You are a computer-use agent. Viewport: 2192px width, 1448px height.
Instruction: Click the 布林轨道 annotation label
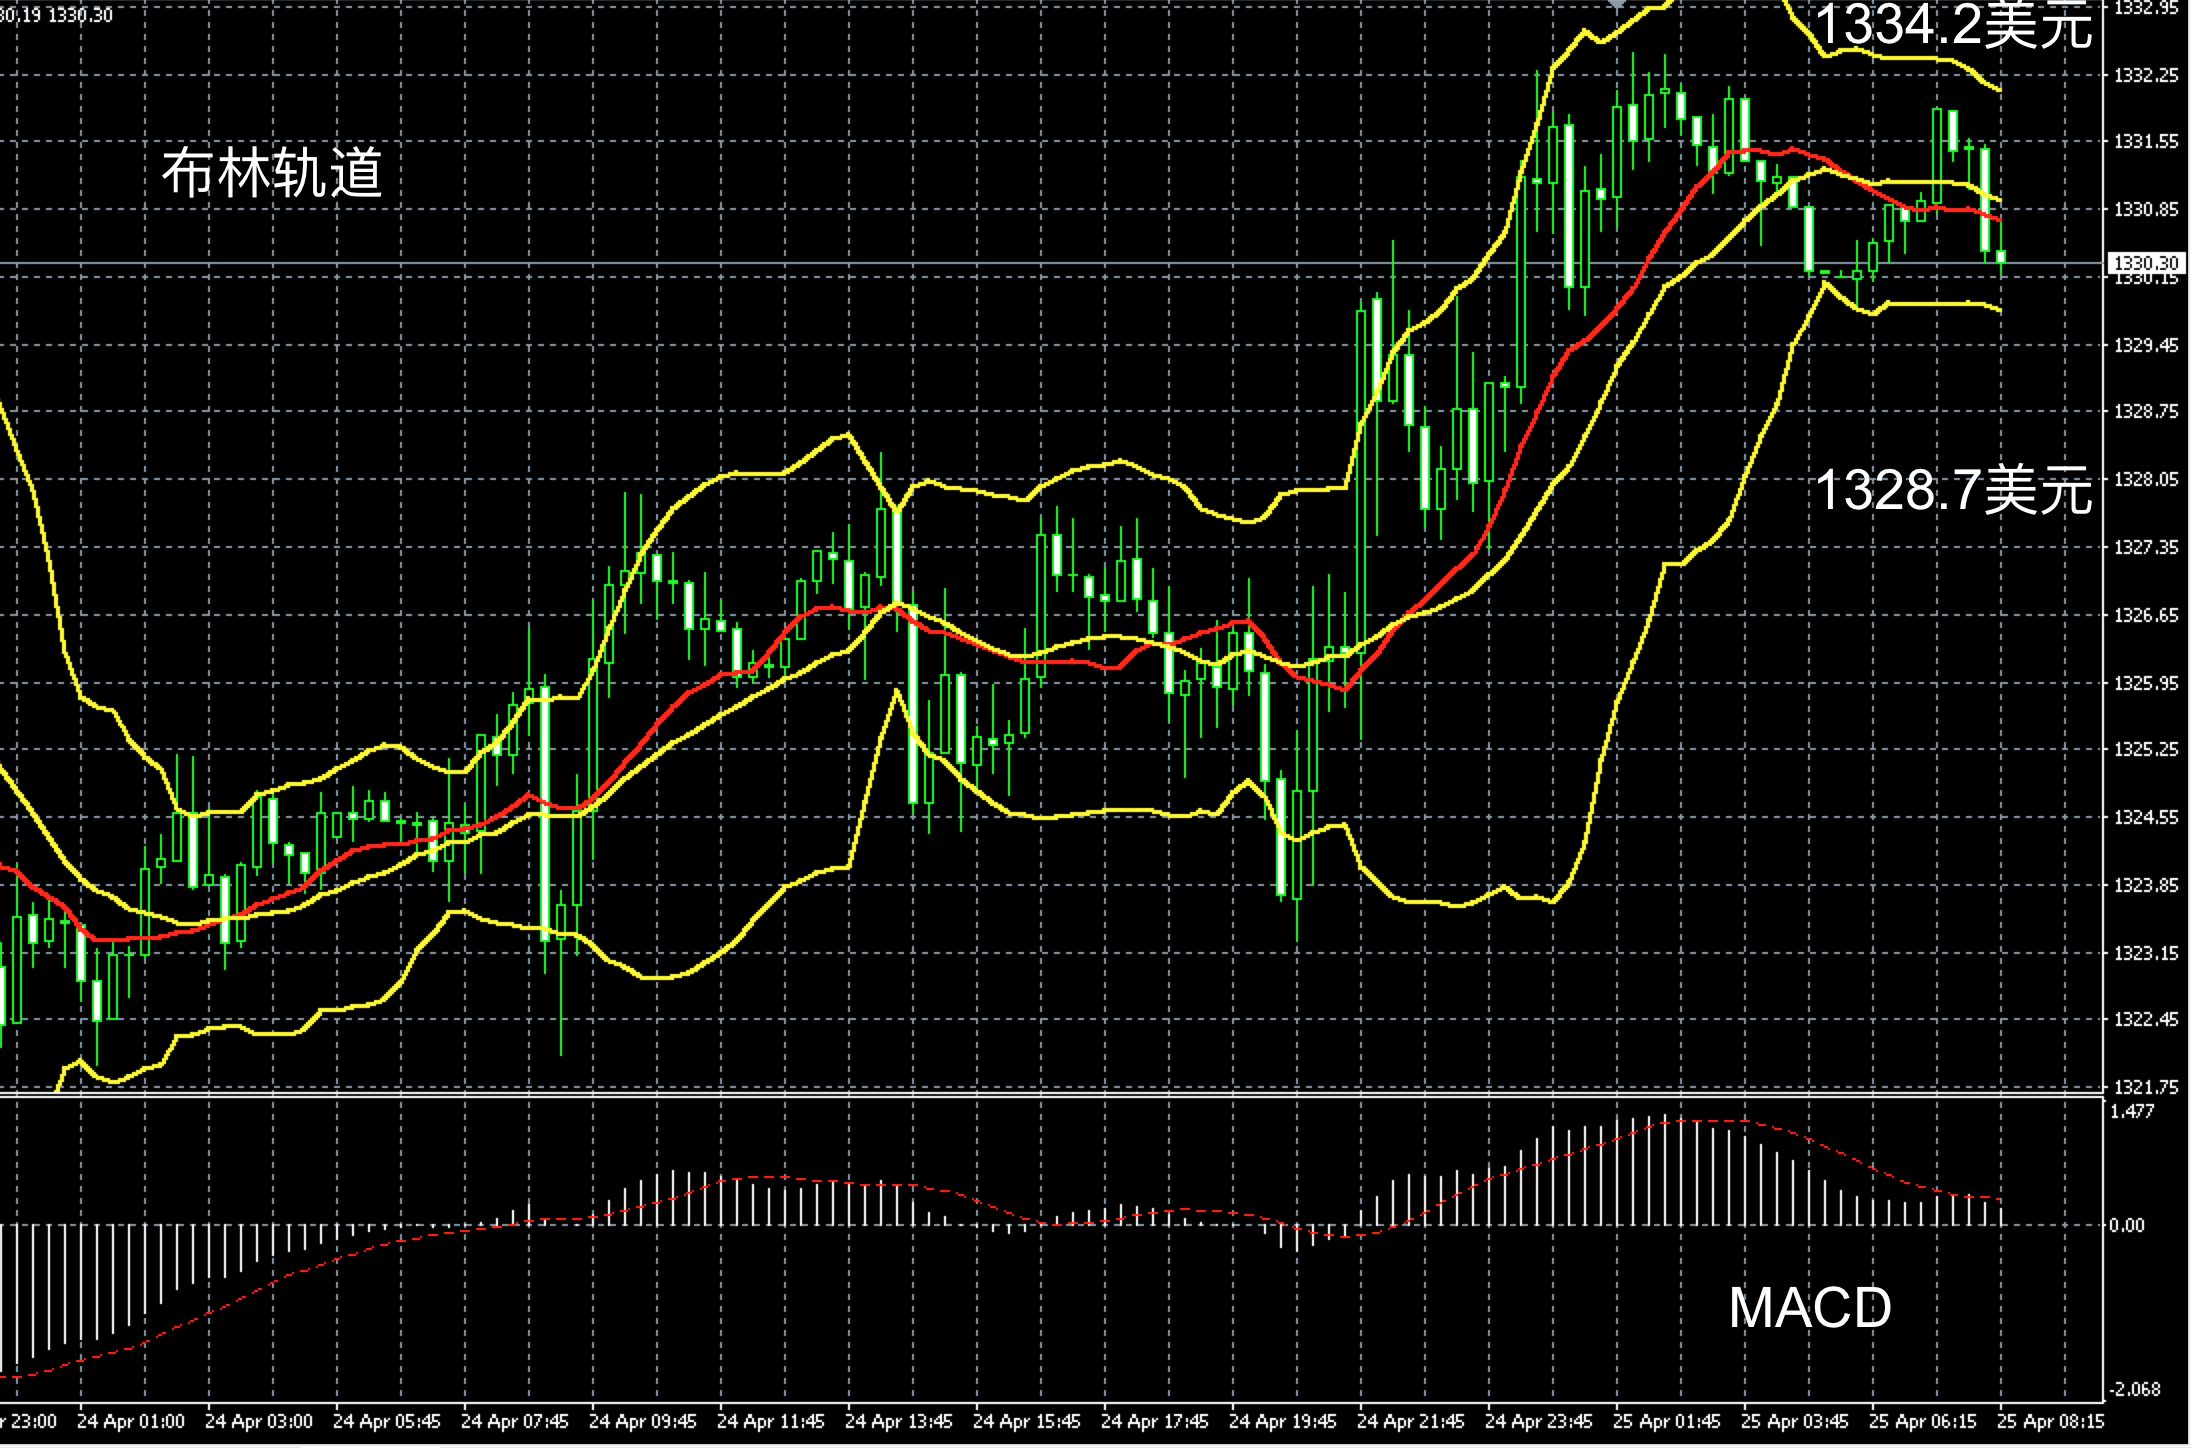point(272,172)
